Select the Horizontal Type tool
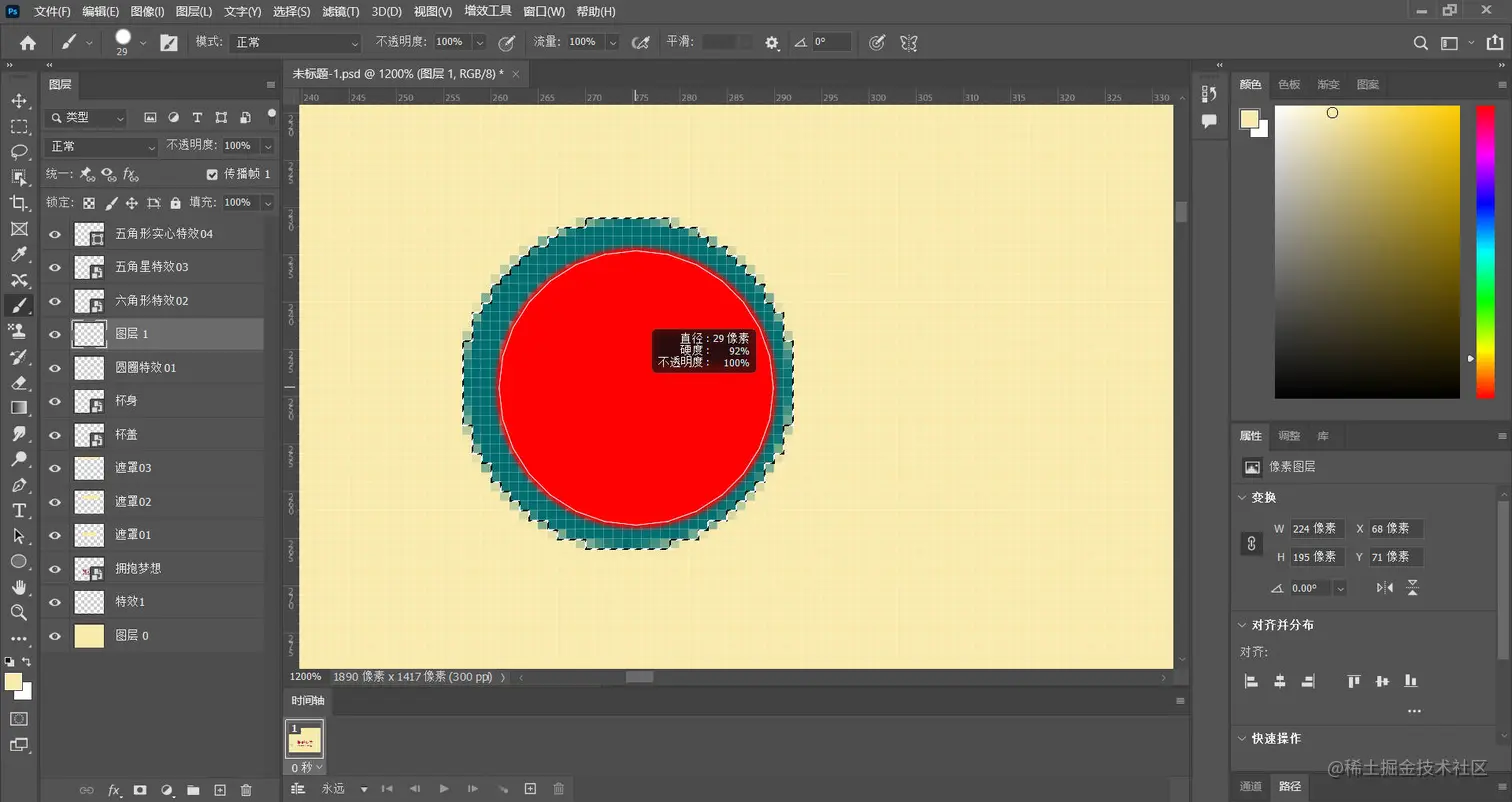Viewport: 1512px width, 802px height. pos(20,510)
